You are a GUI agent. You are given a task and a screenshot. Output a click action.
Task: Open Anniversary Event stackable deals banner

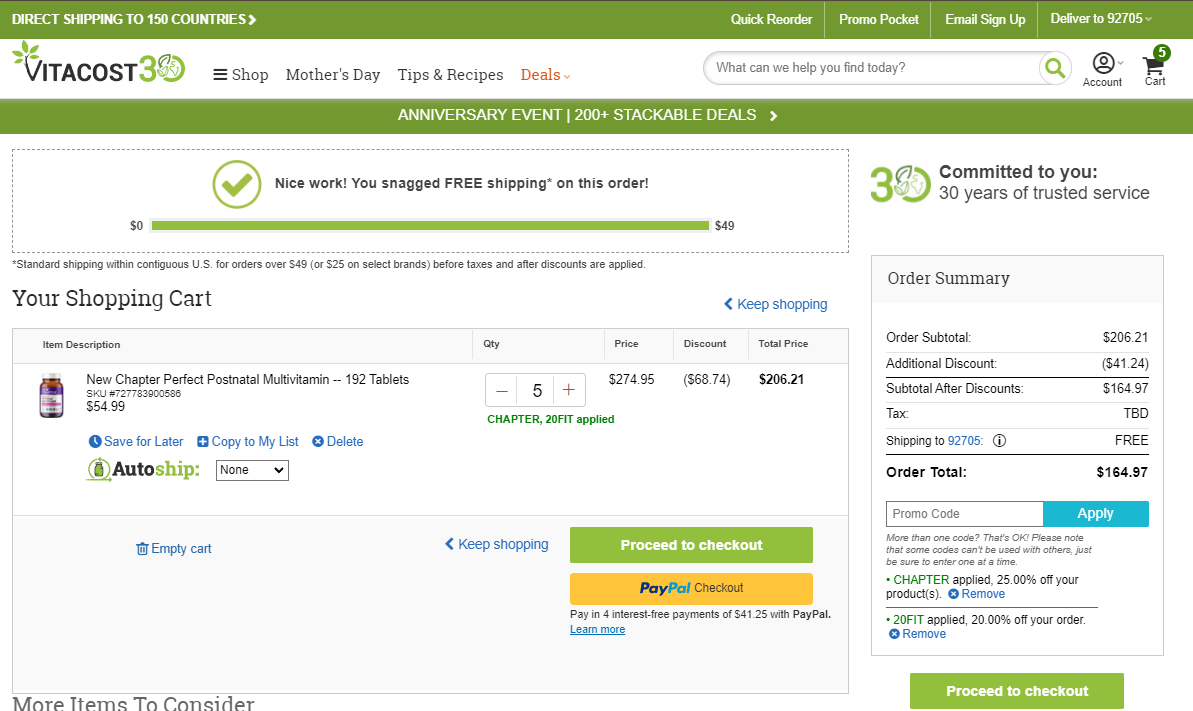(587, 115)
